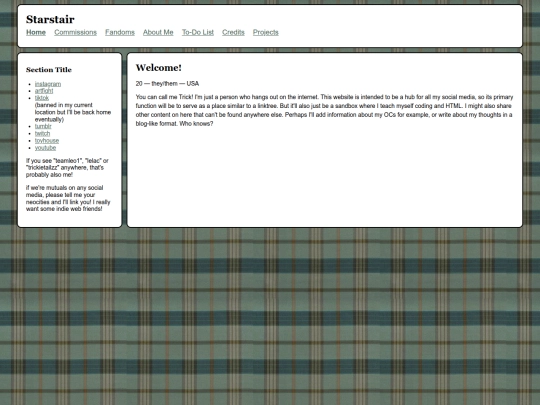Screen dimensions: 540x405
Task: View the Credits page
Action: [233, 32]
